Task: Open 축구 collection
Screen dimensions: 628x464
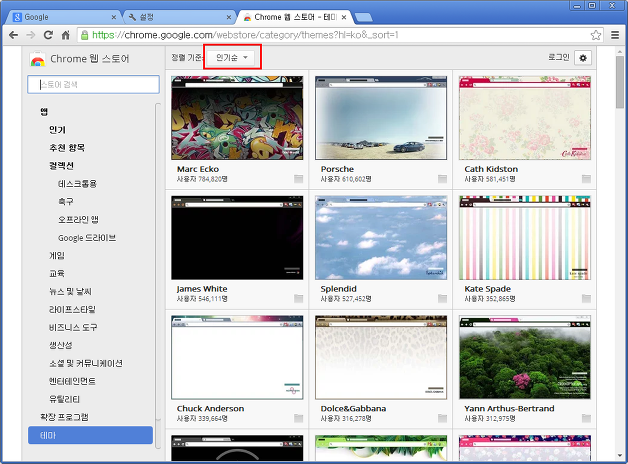Action: (x=66, y=201)
